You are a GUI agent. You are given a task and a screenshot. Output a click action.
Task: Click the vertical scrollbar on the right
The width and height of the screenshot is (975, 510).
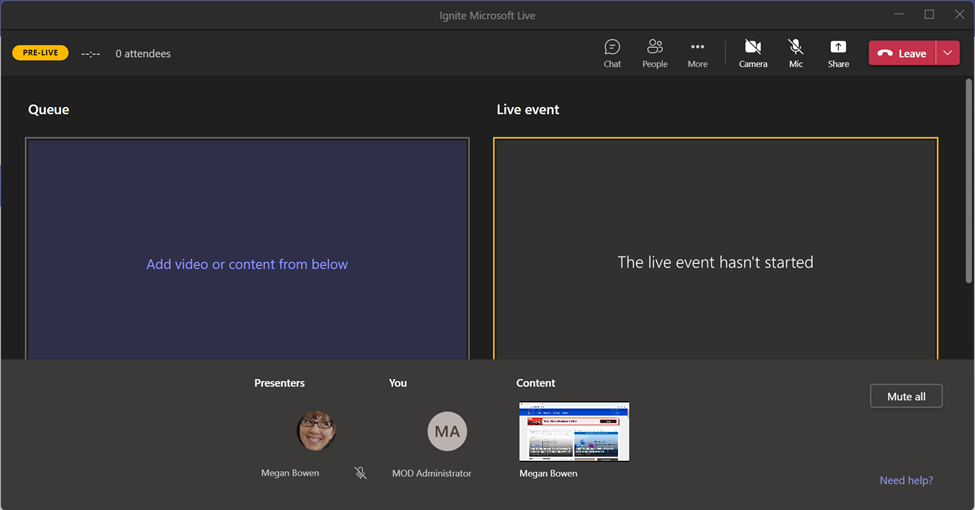[969, 180]
